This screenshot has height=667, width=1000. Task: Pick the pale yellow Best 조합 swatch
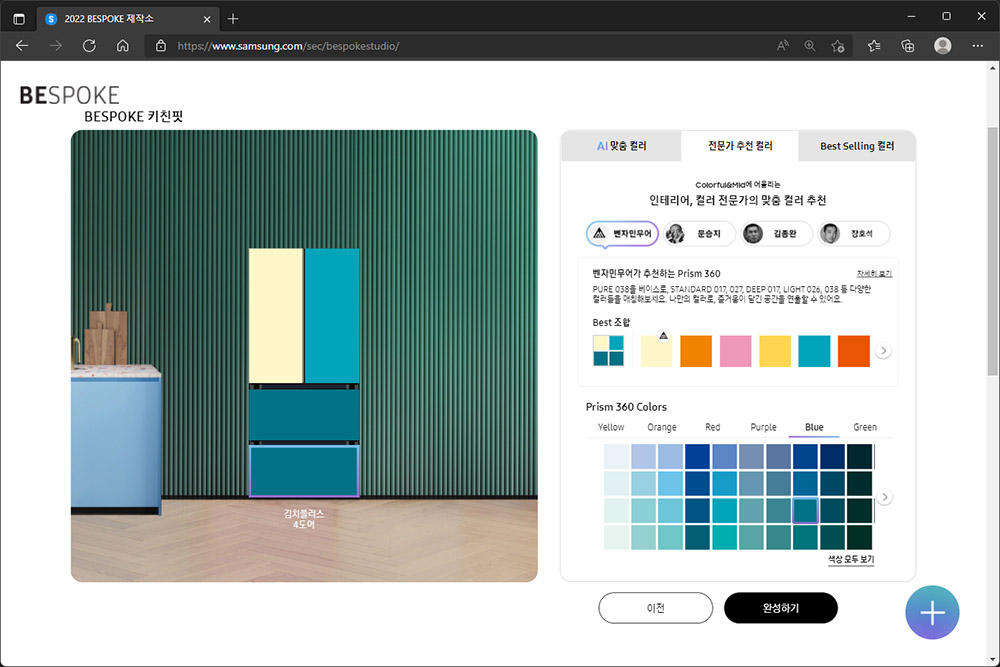click(656, 351)
